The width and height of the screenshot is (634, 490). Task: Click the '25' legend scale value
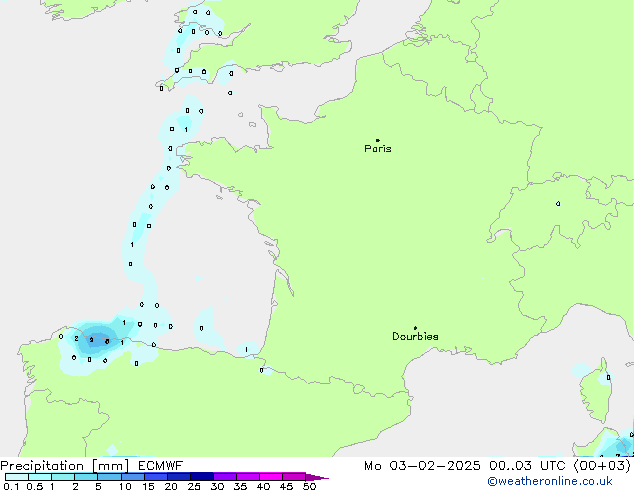pos(194,486)
